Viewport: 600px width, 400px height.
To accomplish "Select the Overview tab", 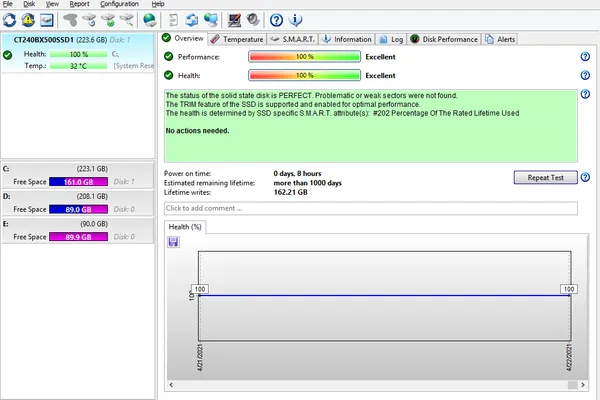I will click(183, 38).
